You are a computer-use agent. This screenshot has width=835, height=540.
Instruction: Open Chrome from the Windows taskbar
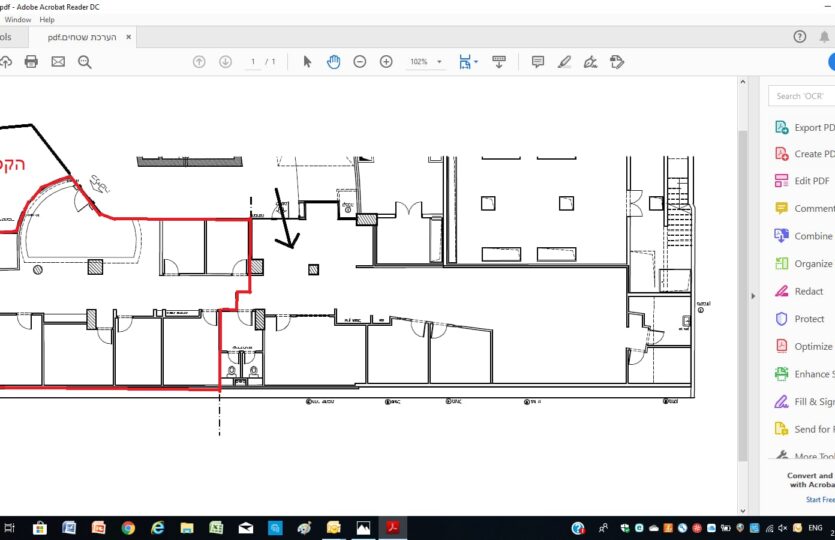click(128, 528)
